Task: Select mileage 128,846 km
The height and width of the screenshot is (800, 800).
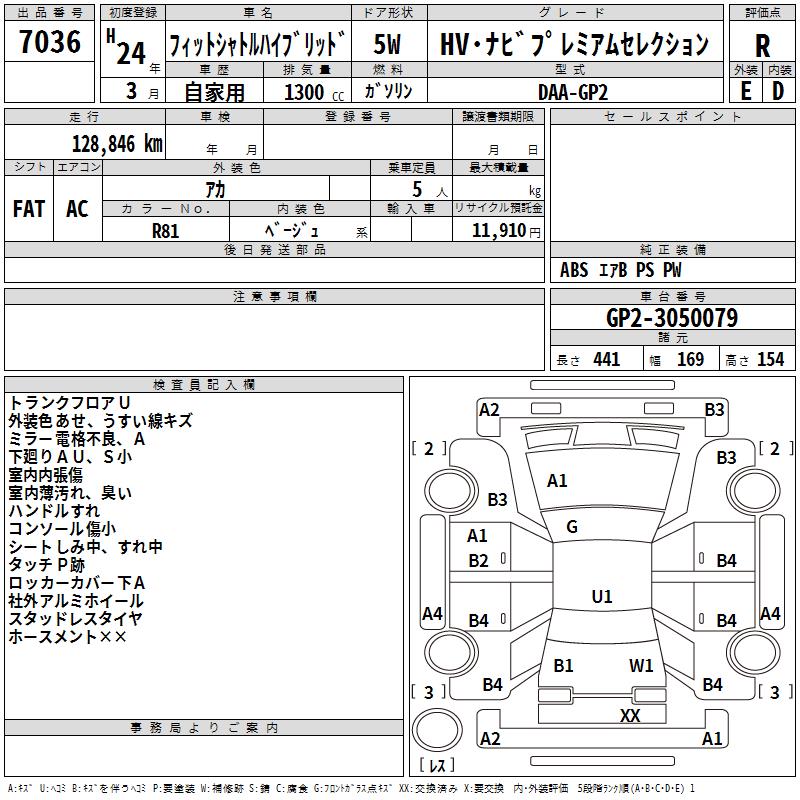Action: [117, 144]
